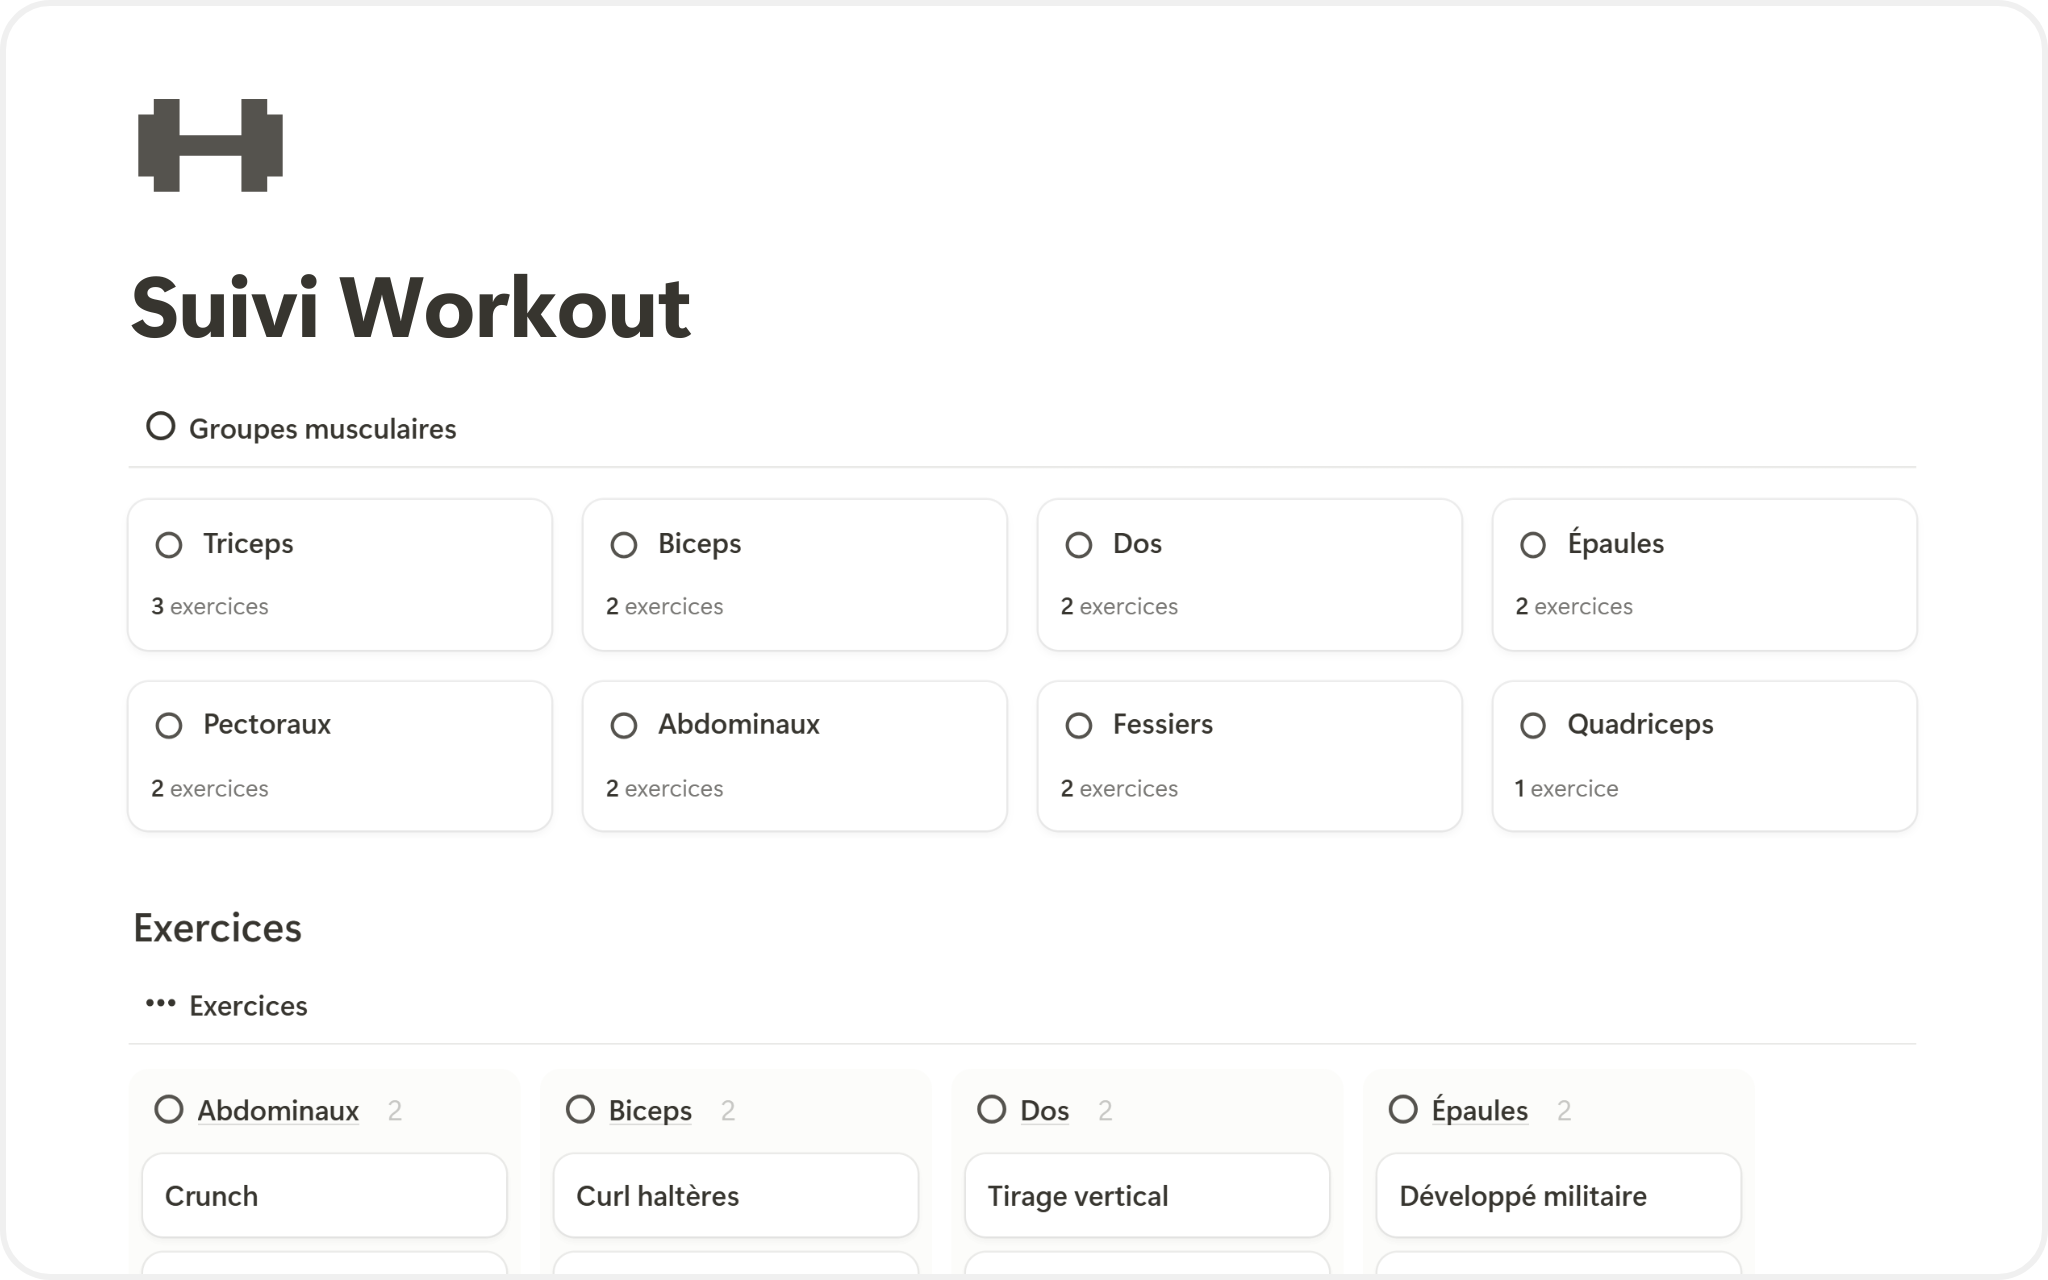Click circle icon on Pectoraux card
This screenshot has height=1280, width=2048.
click(x=169, y=726)
